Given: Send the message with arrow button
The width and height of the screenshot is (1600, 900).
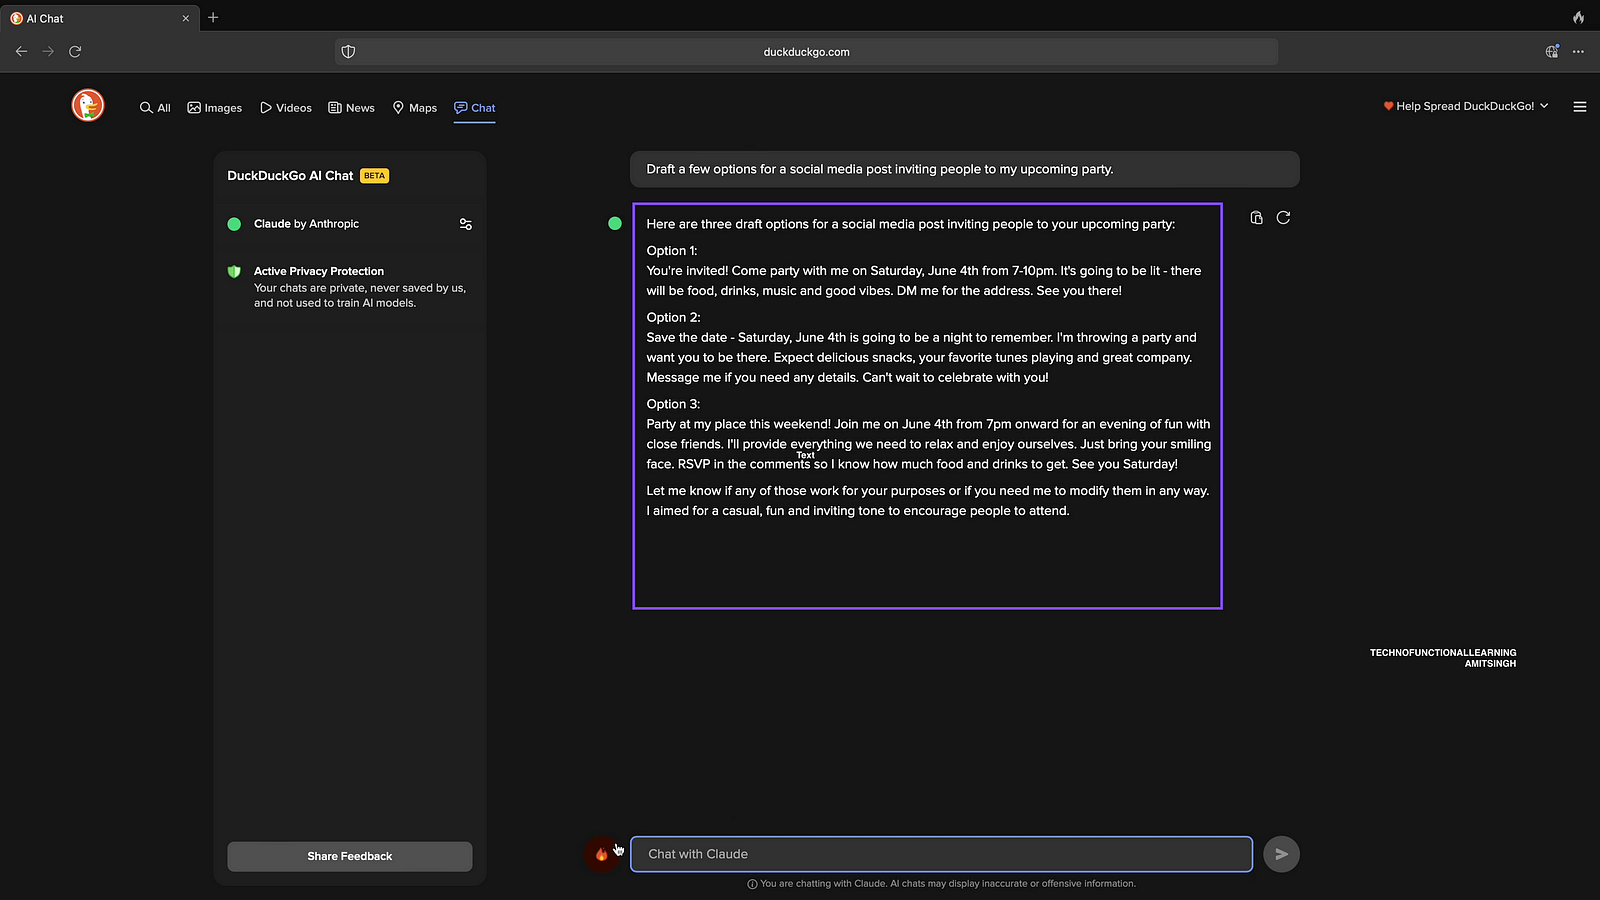Looking at the screenshot, I should 1281,854.
